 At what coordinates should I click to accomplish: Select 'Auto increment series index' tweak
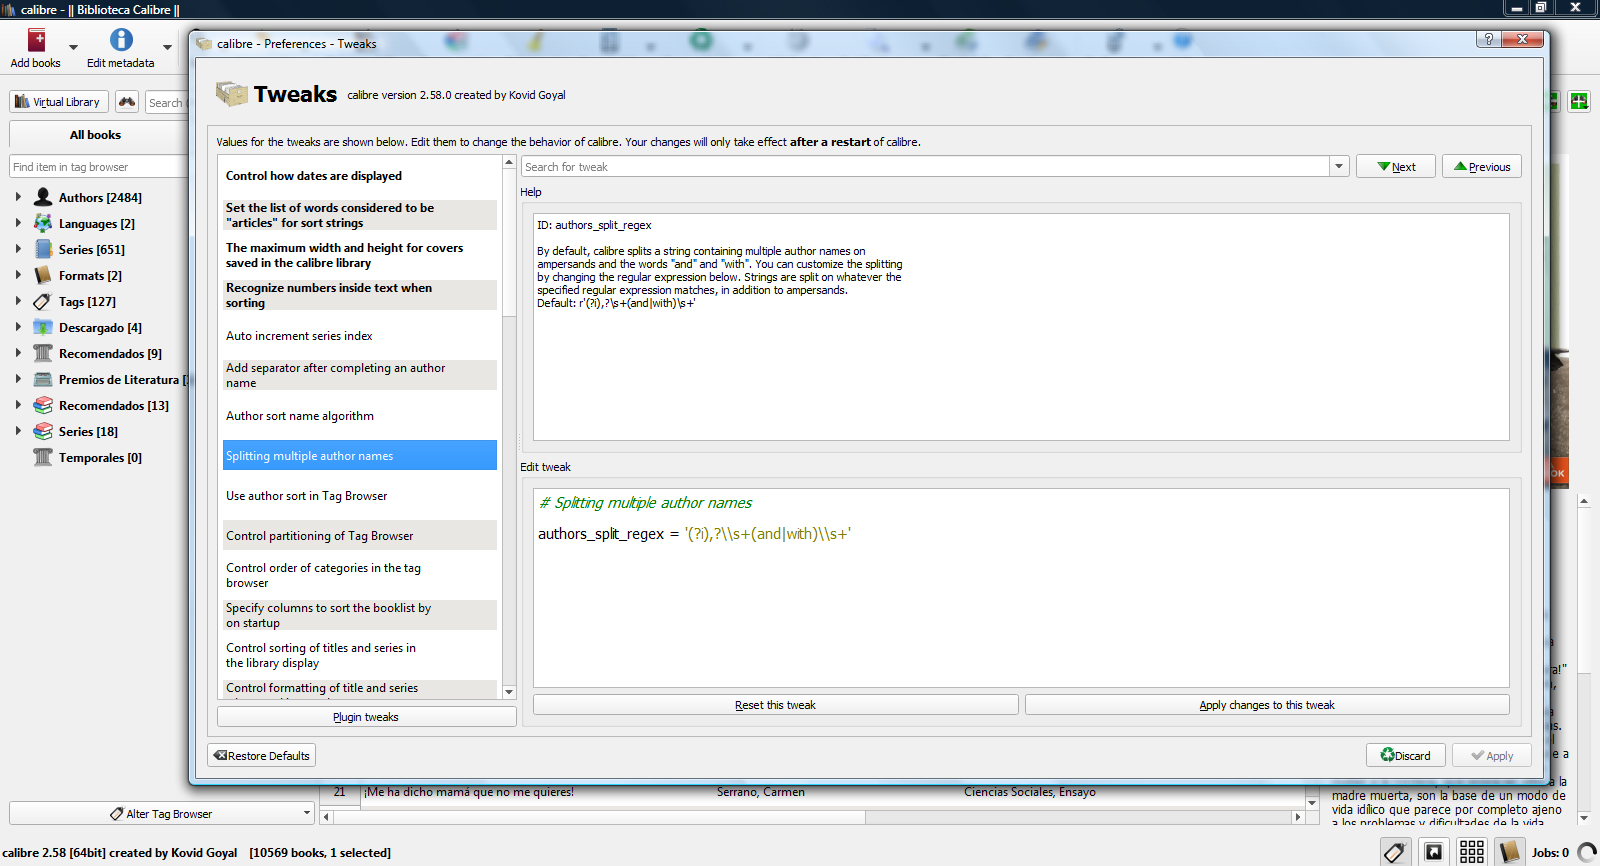tap(360, 335)
